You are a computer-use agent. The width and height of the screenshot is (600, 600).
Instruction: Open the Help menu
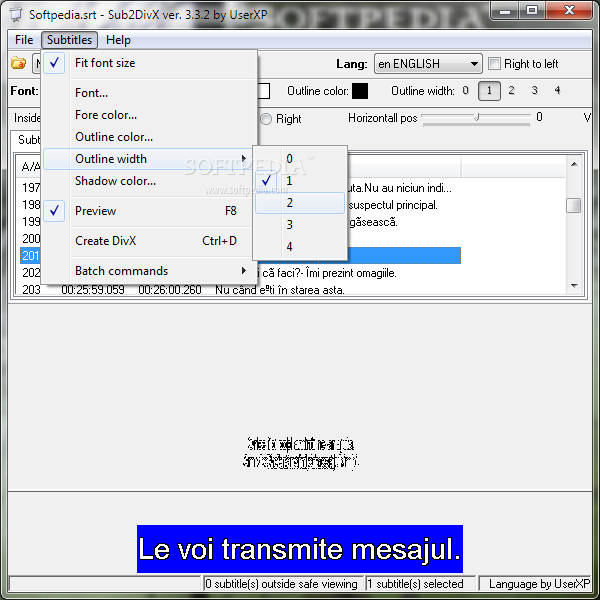[118, 40]
